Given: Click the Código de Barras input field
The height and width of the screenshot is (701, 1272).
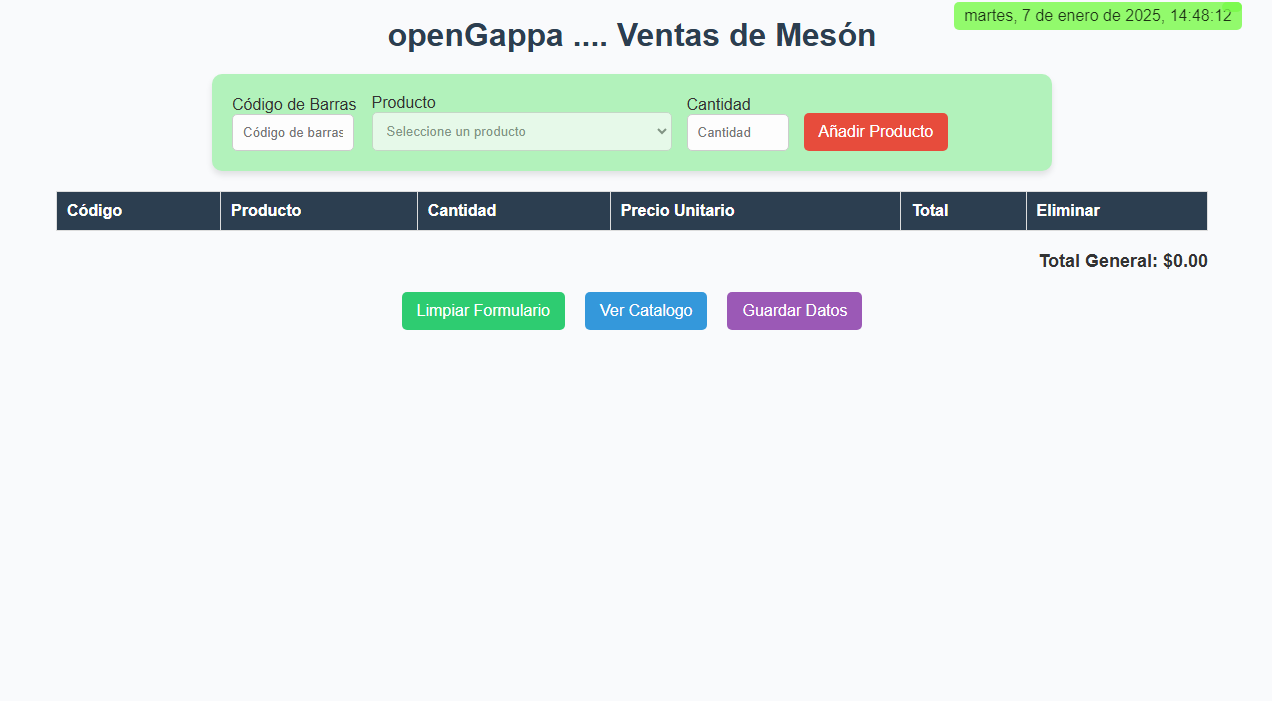Looking at the screenshot, I should [292, 131].
